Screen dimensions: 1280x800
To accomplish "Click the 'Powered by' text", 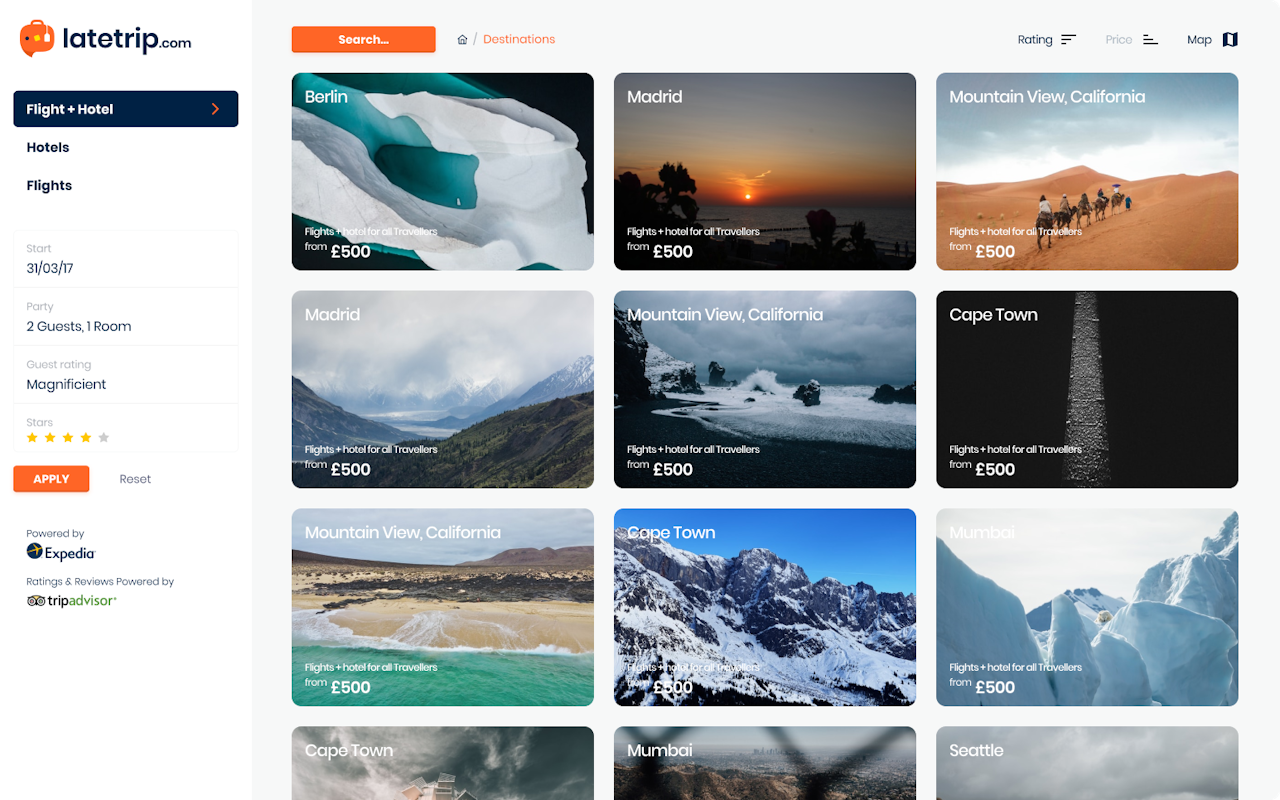I will pos(55,534).
